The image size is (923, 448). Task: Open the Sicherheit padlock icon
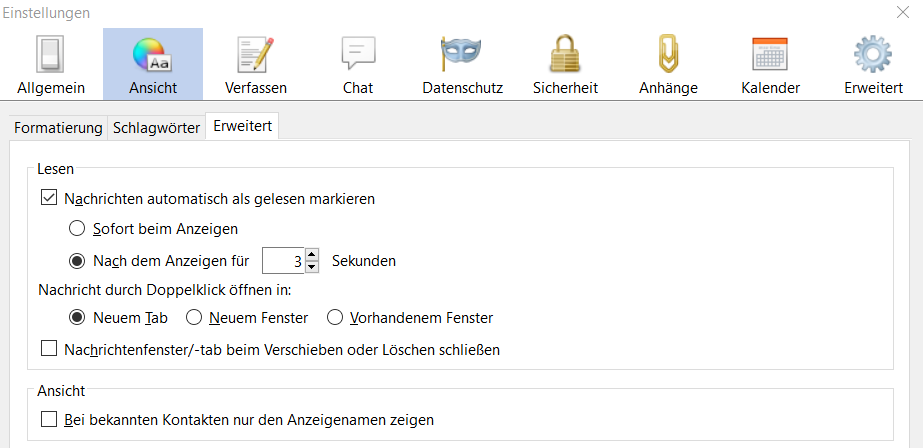(x=565, y=54)
